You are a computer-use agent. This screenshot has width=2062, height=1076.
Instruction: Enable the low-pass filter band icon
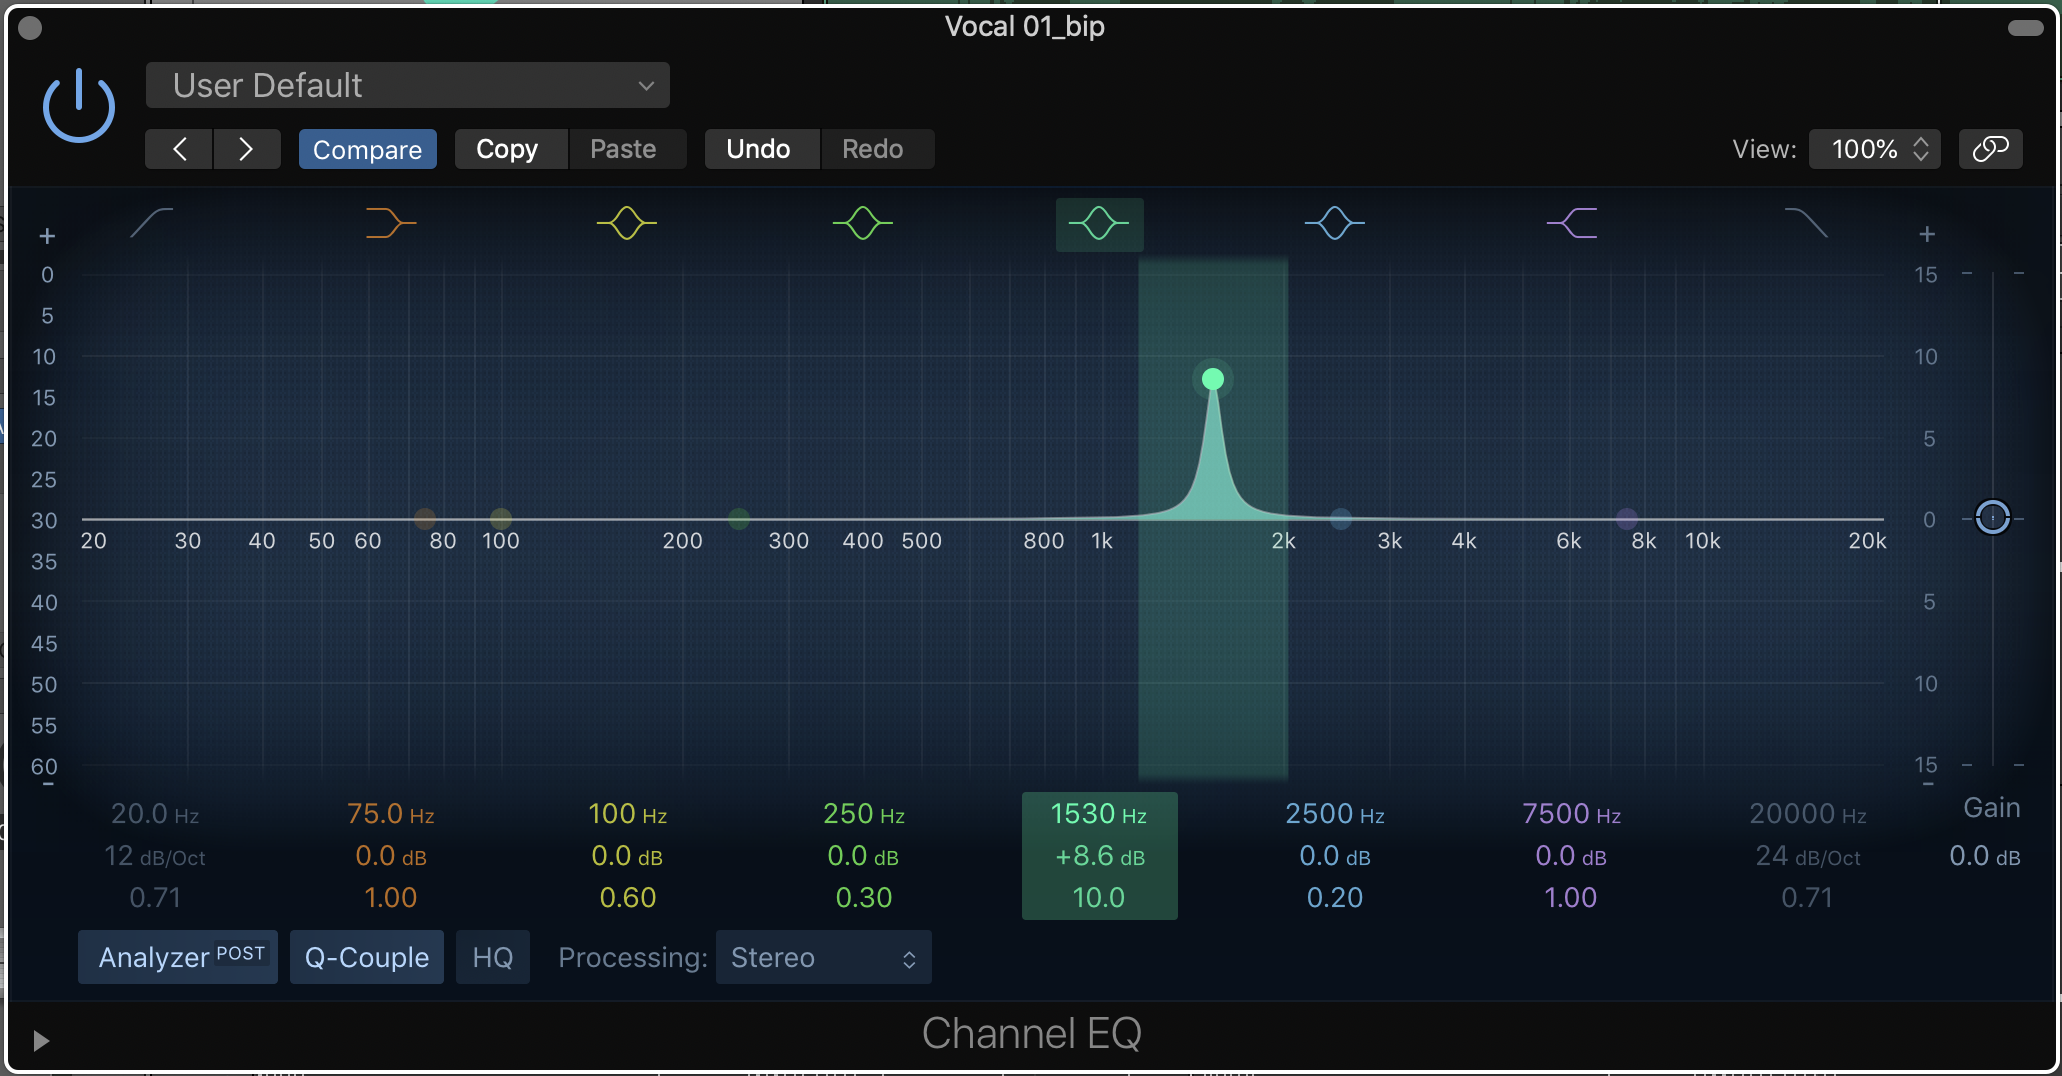point(1806,222)
